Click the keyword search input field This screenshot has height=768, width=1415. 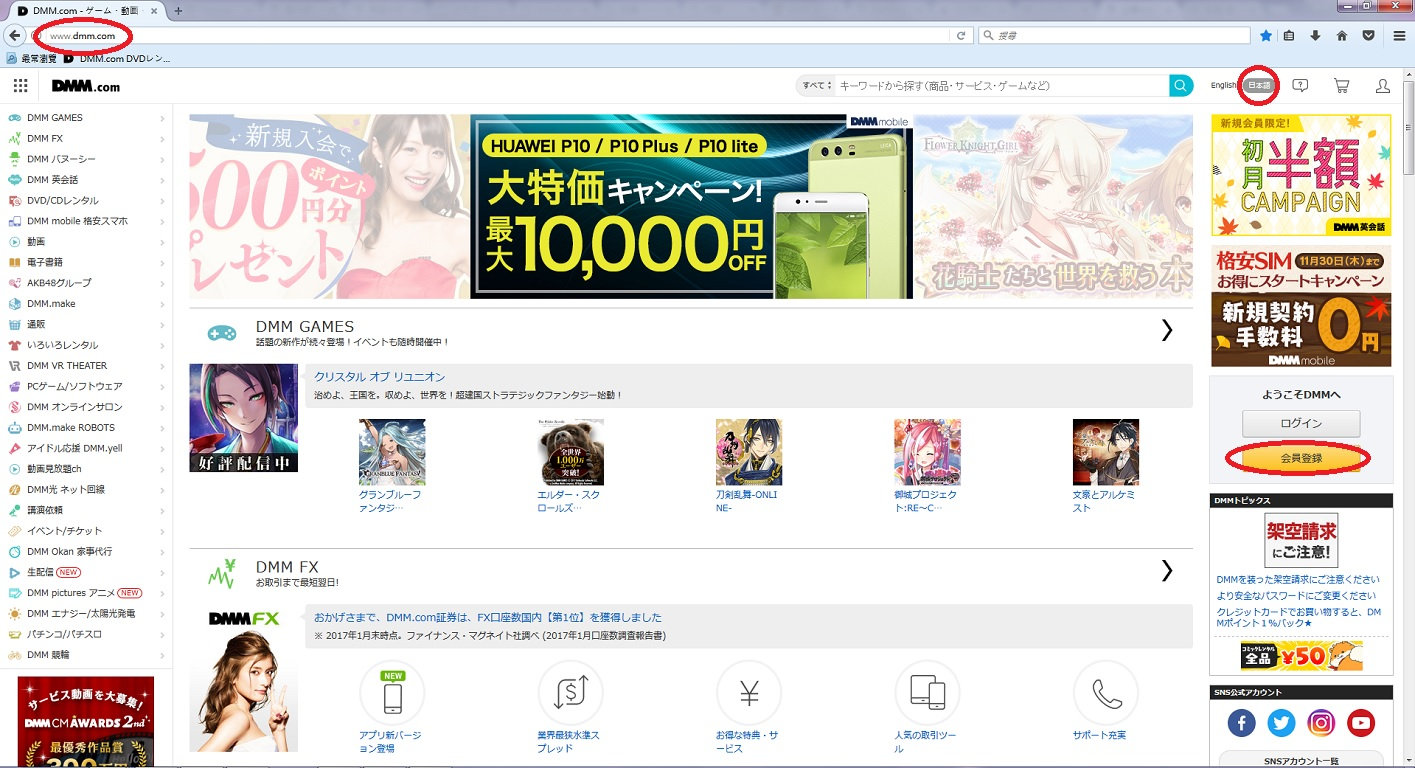coord(1002,86)
